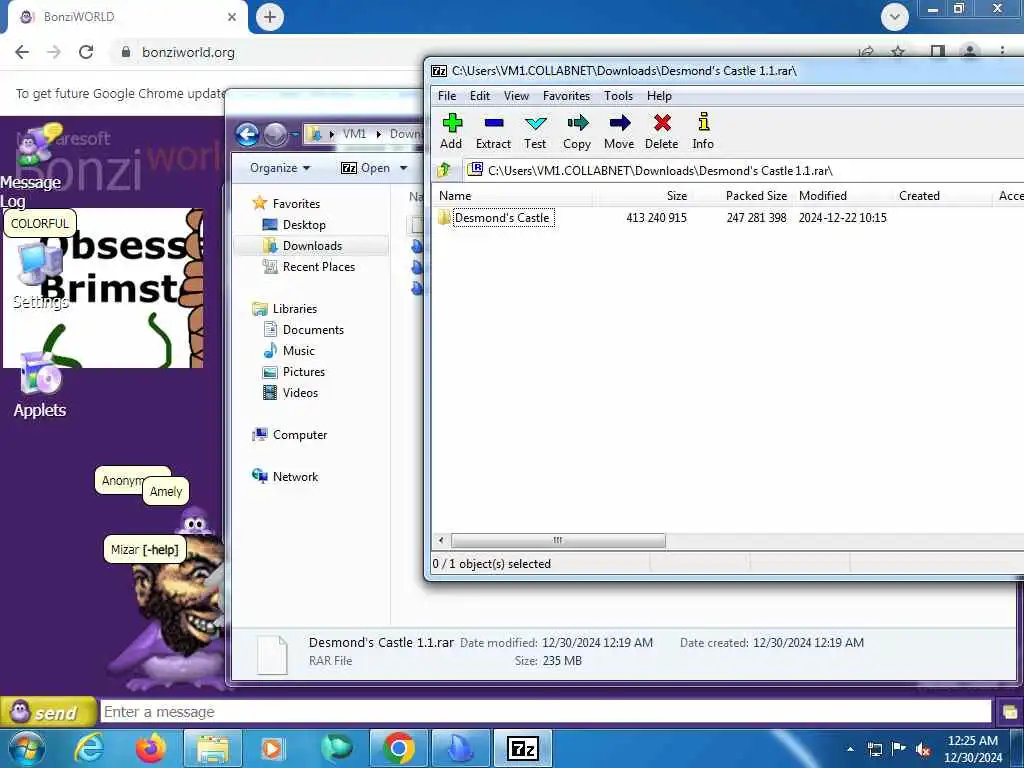Delete the selection with the red X icon
The width and height of the screenshot is (1024, 768).
(x=662, y=131)
